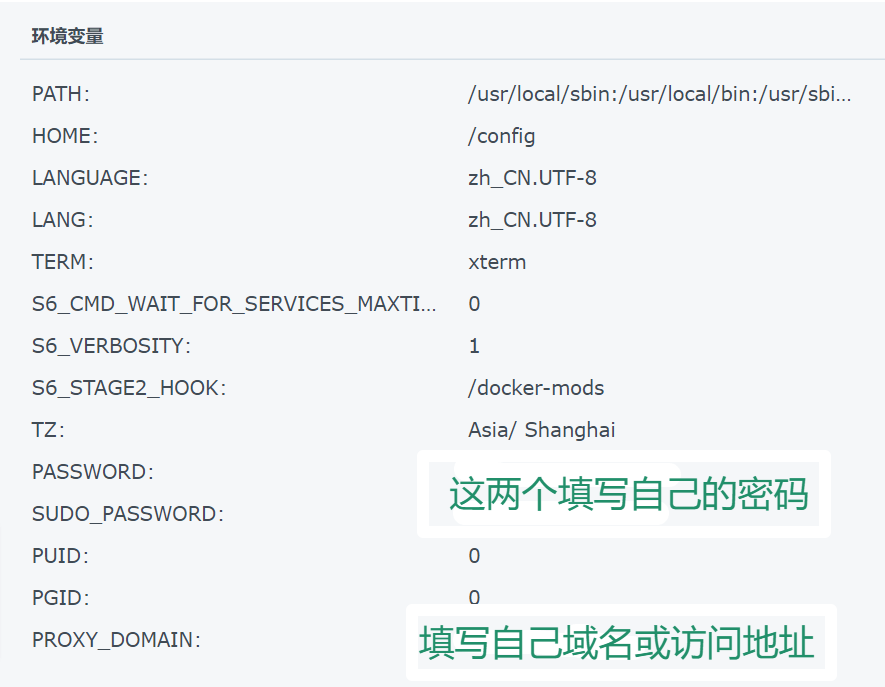The height and width of the screenshot is (687, 885).
Task: Click the LANGUAGE value zh_CN.UTF-8
Action: [532, 178]
